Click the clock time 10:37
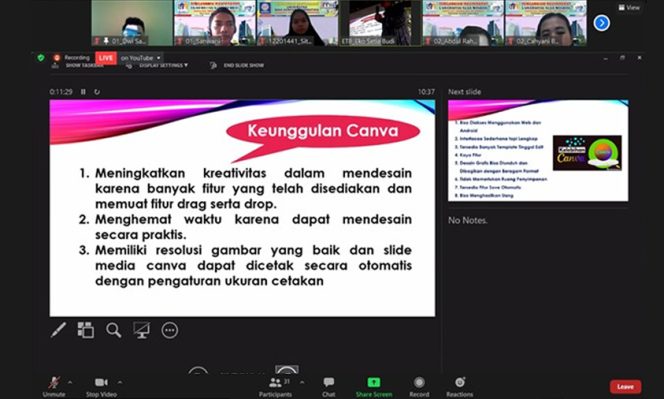This screenshot has height=399, width=664. pos(426,91)
